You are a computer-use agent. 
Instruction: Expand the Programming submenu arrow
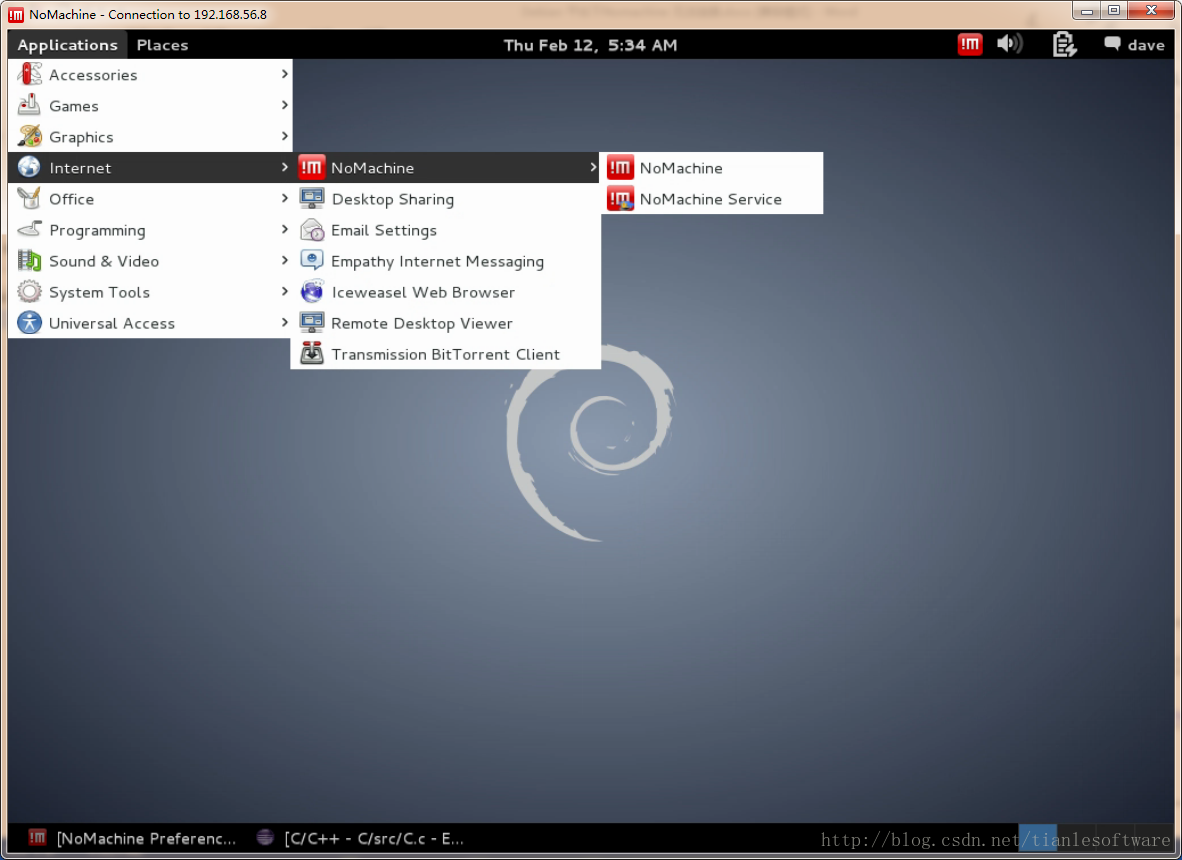pos(284,229)
